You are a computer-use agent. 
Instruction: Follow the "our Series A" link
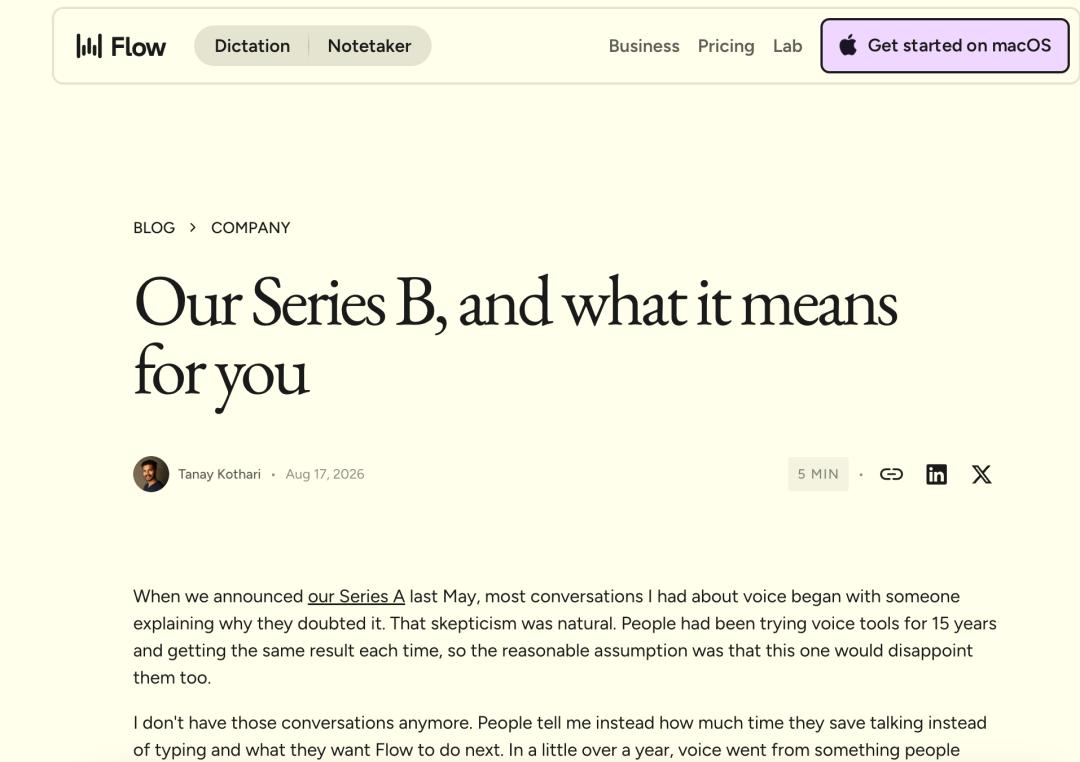point(356,596)
